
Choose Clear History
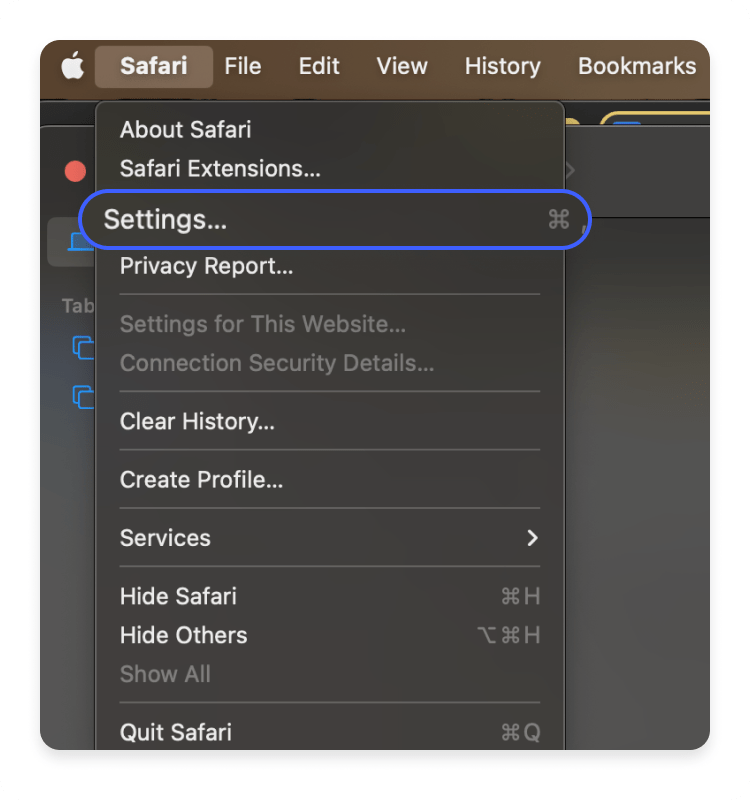pyautogui.click(x=196, y=421)
